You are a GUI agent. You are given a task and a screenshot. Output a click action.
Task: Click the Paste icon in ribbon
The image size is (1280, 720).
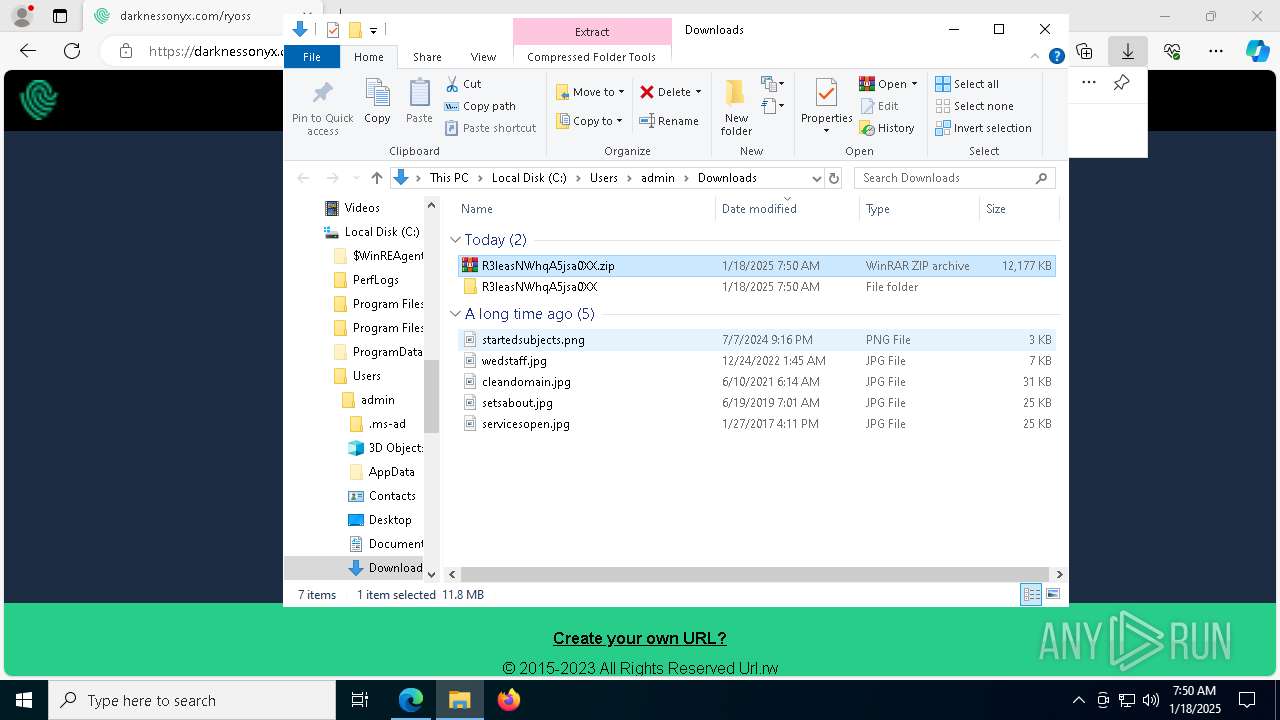coord(419,102)
